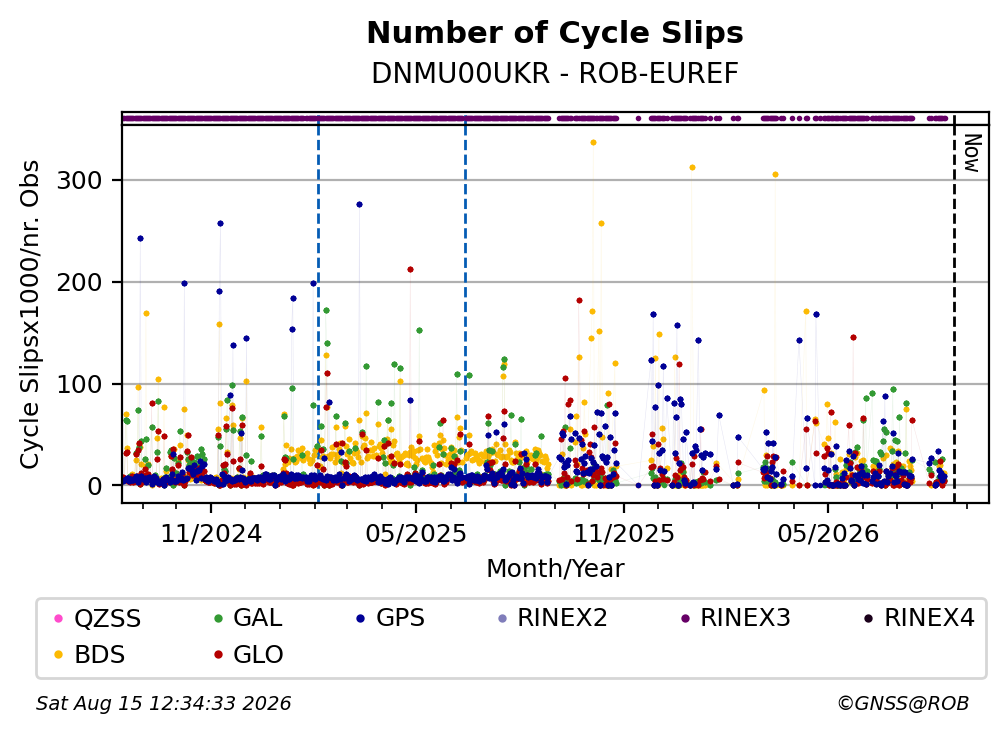Click the GLO red legend marker
The width and height of the screenshot is (1008, 734).
(x=218, y=655)
